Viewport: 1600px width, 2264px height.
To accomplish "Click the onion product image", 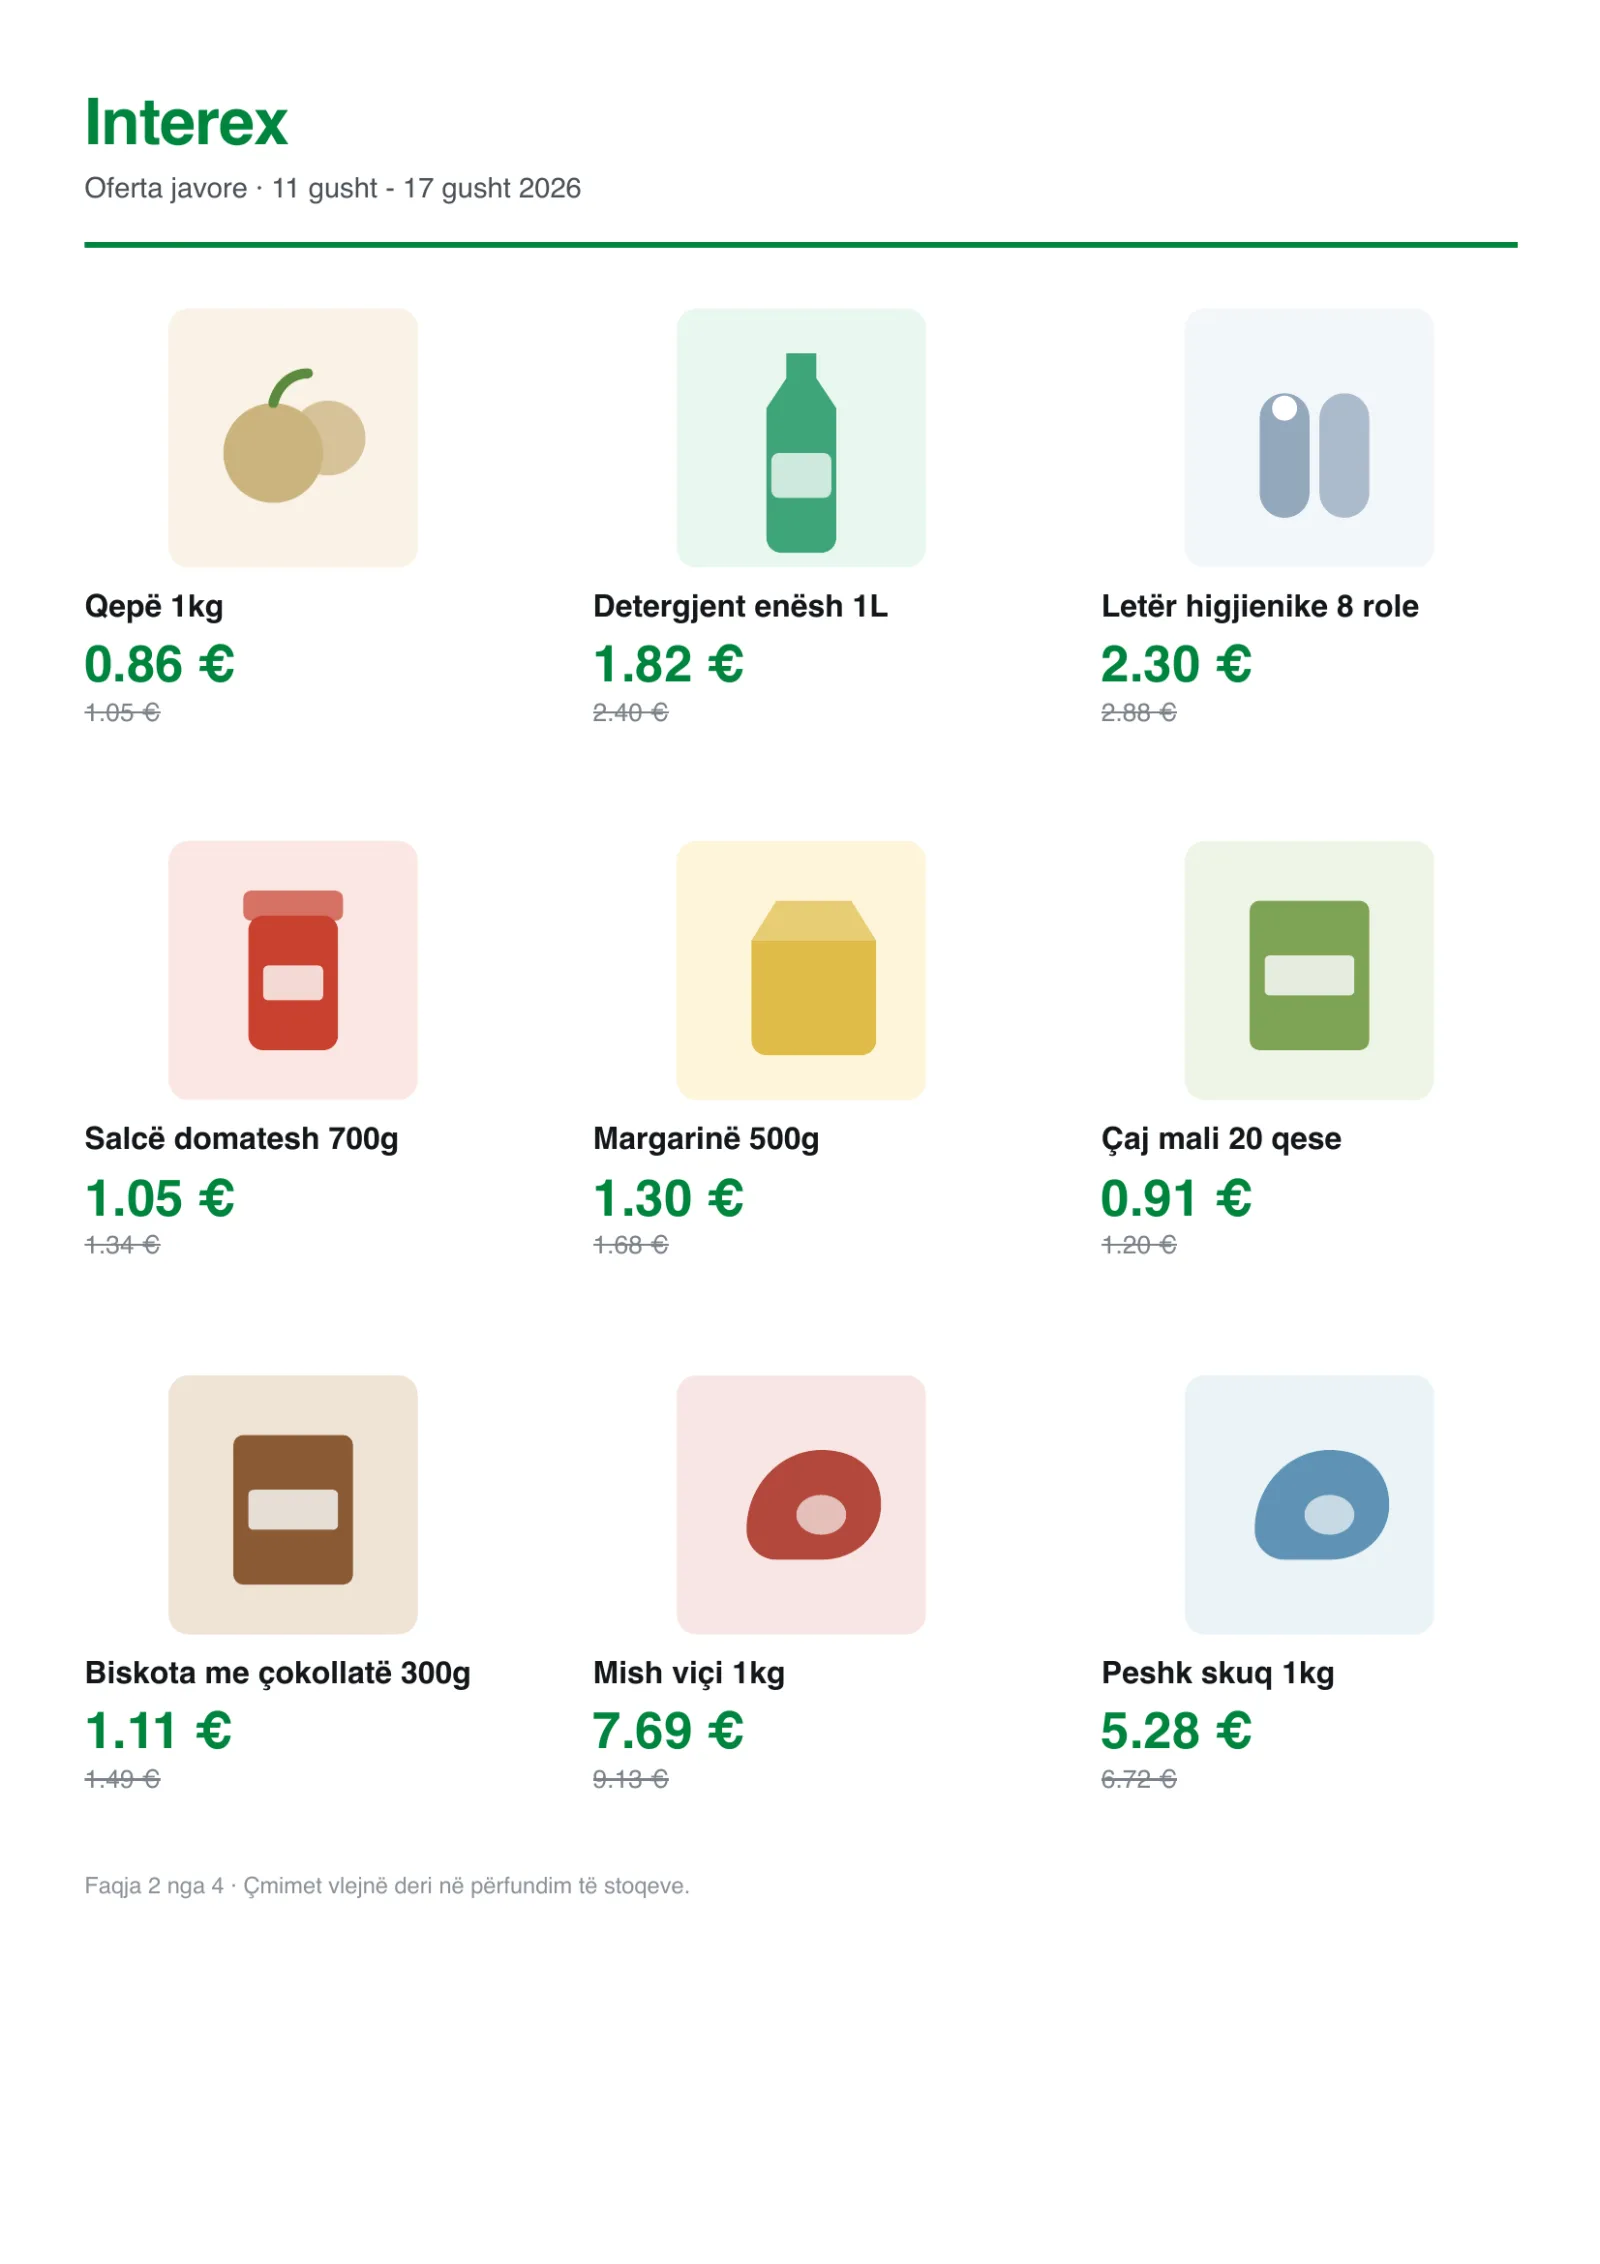I will 292,437.
